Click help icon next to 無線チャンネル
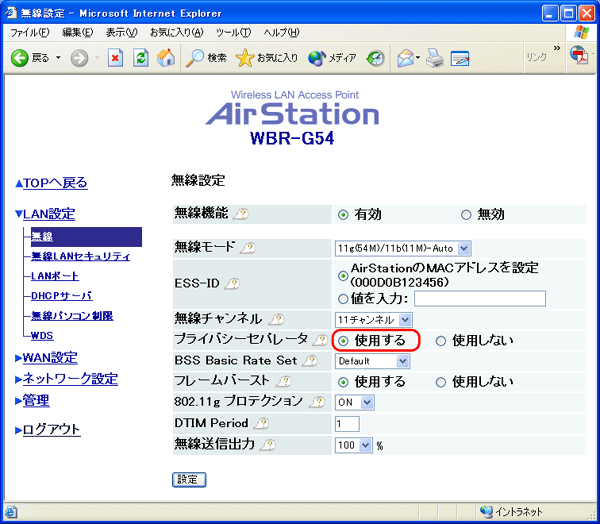 point(276,319)
